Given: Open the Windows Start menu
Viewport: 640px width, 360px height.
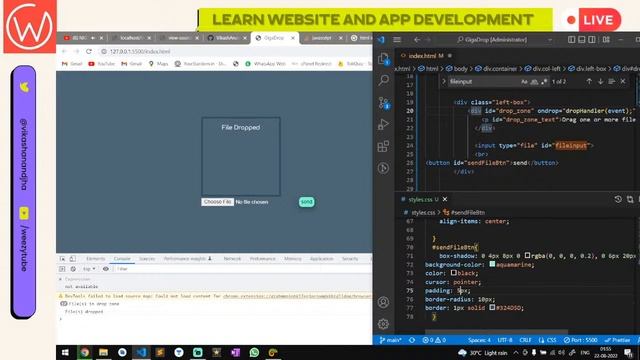Looking at the screenshot, I should [65, 352].
